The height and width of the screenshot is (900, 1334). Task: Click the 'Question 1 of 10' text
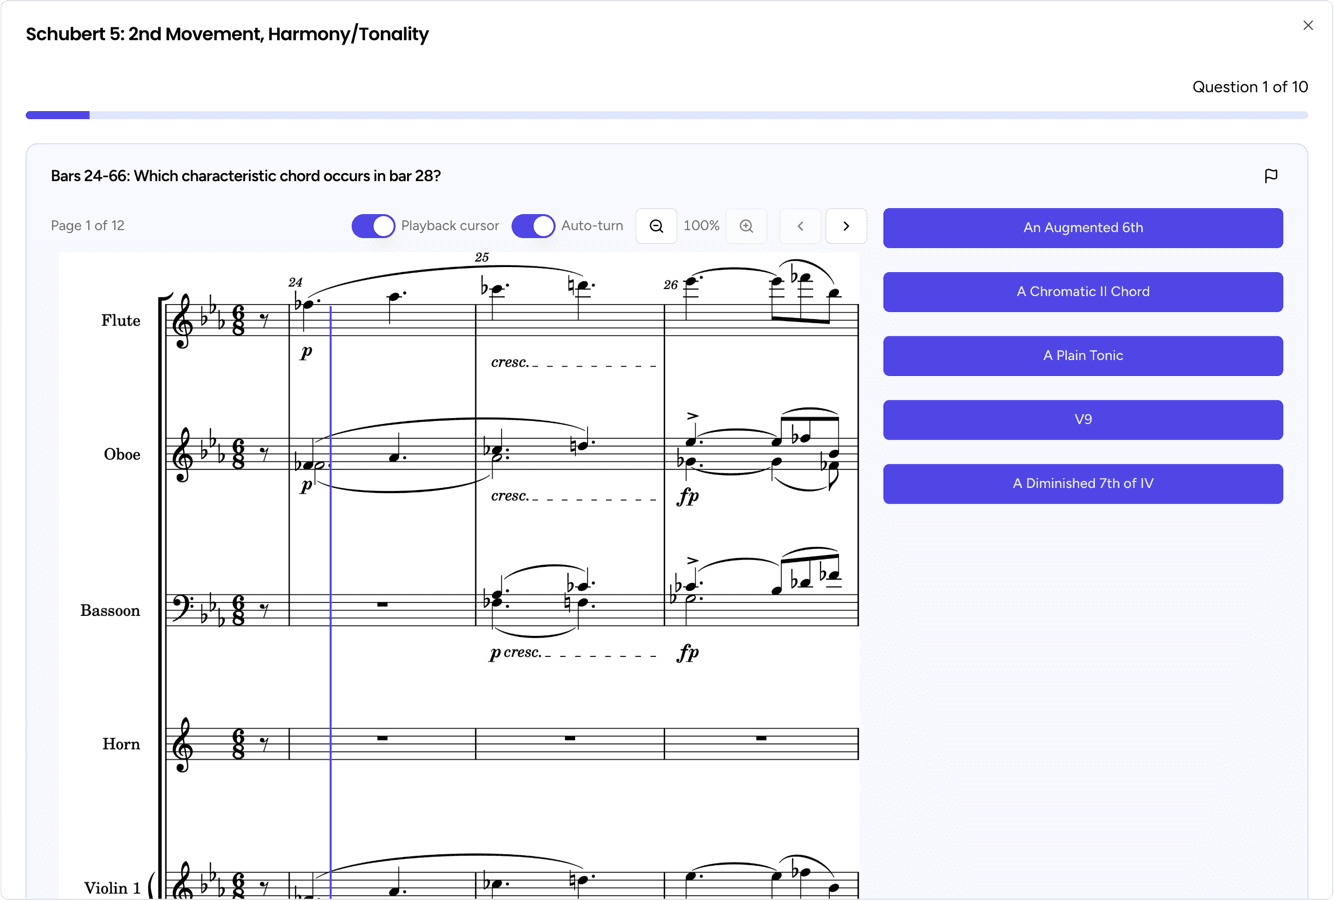click(1250, 87)
